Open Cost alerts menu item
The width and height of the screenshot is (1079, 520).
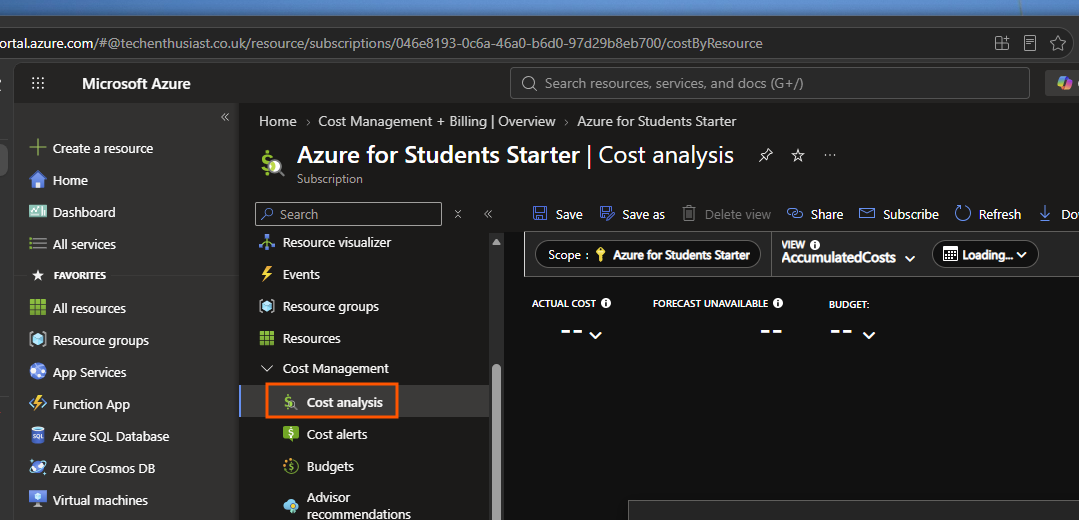pyautogui.click(x=325, y=434)
